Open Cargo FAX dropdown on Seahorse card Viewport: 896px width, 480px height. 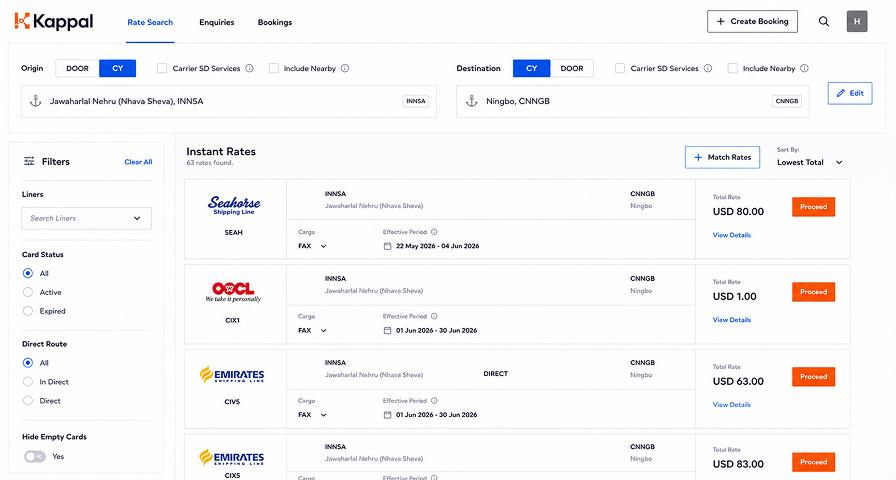coord(312,246)
